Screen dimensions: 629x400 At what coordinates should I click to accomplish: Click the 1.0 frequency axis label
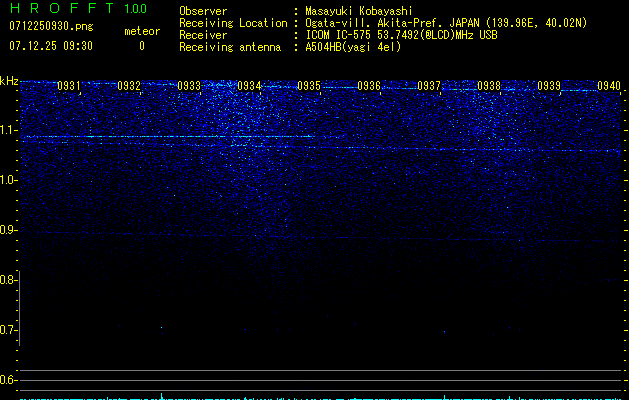(8, 180)
